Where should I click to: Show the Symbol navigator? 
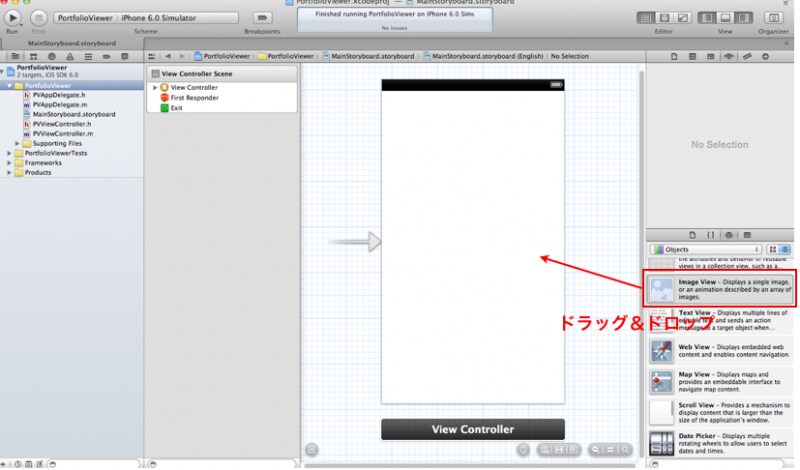pos(33,57)
